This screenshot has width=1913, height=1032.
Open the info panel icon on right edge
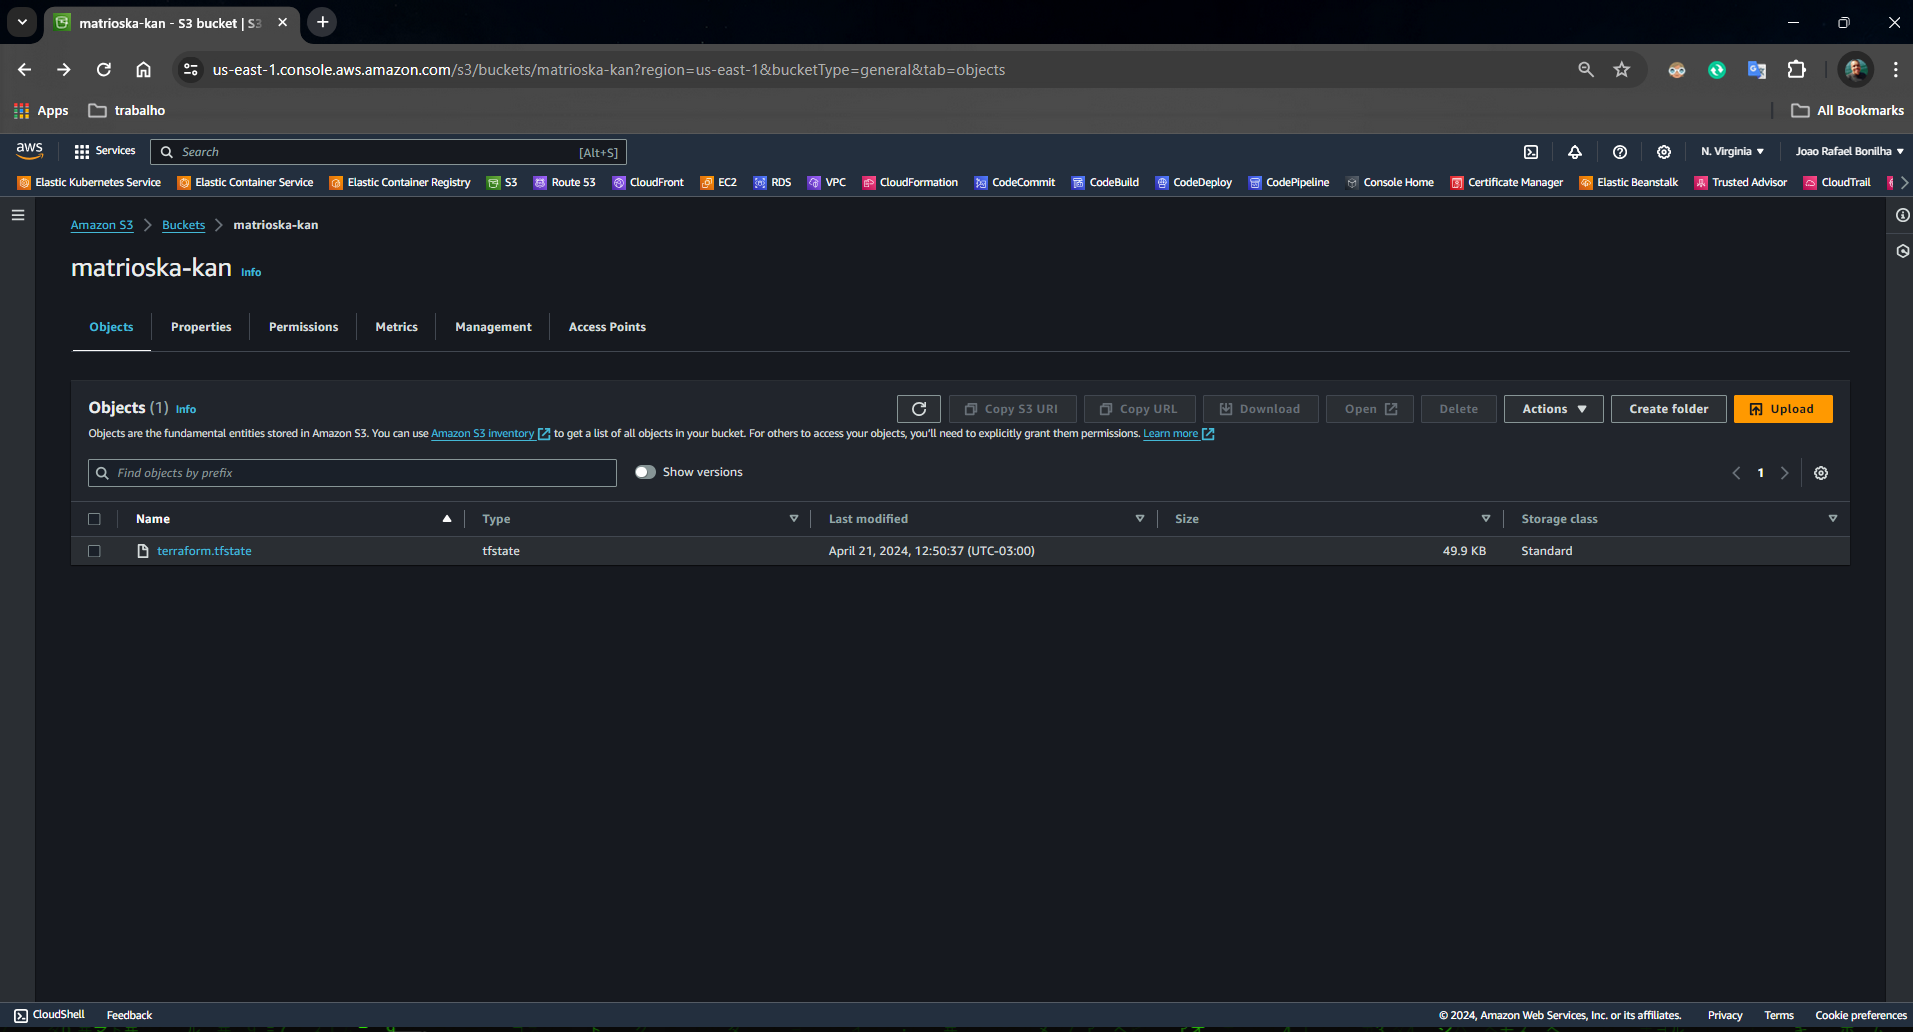click(1902, 215)
